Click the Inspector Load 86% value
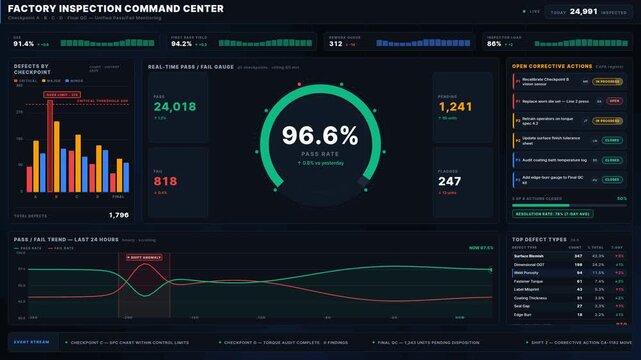Image resolution: width=641 pixels, height=360 pixels. [494, 44]
